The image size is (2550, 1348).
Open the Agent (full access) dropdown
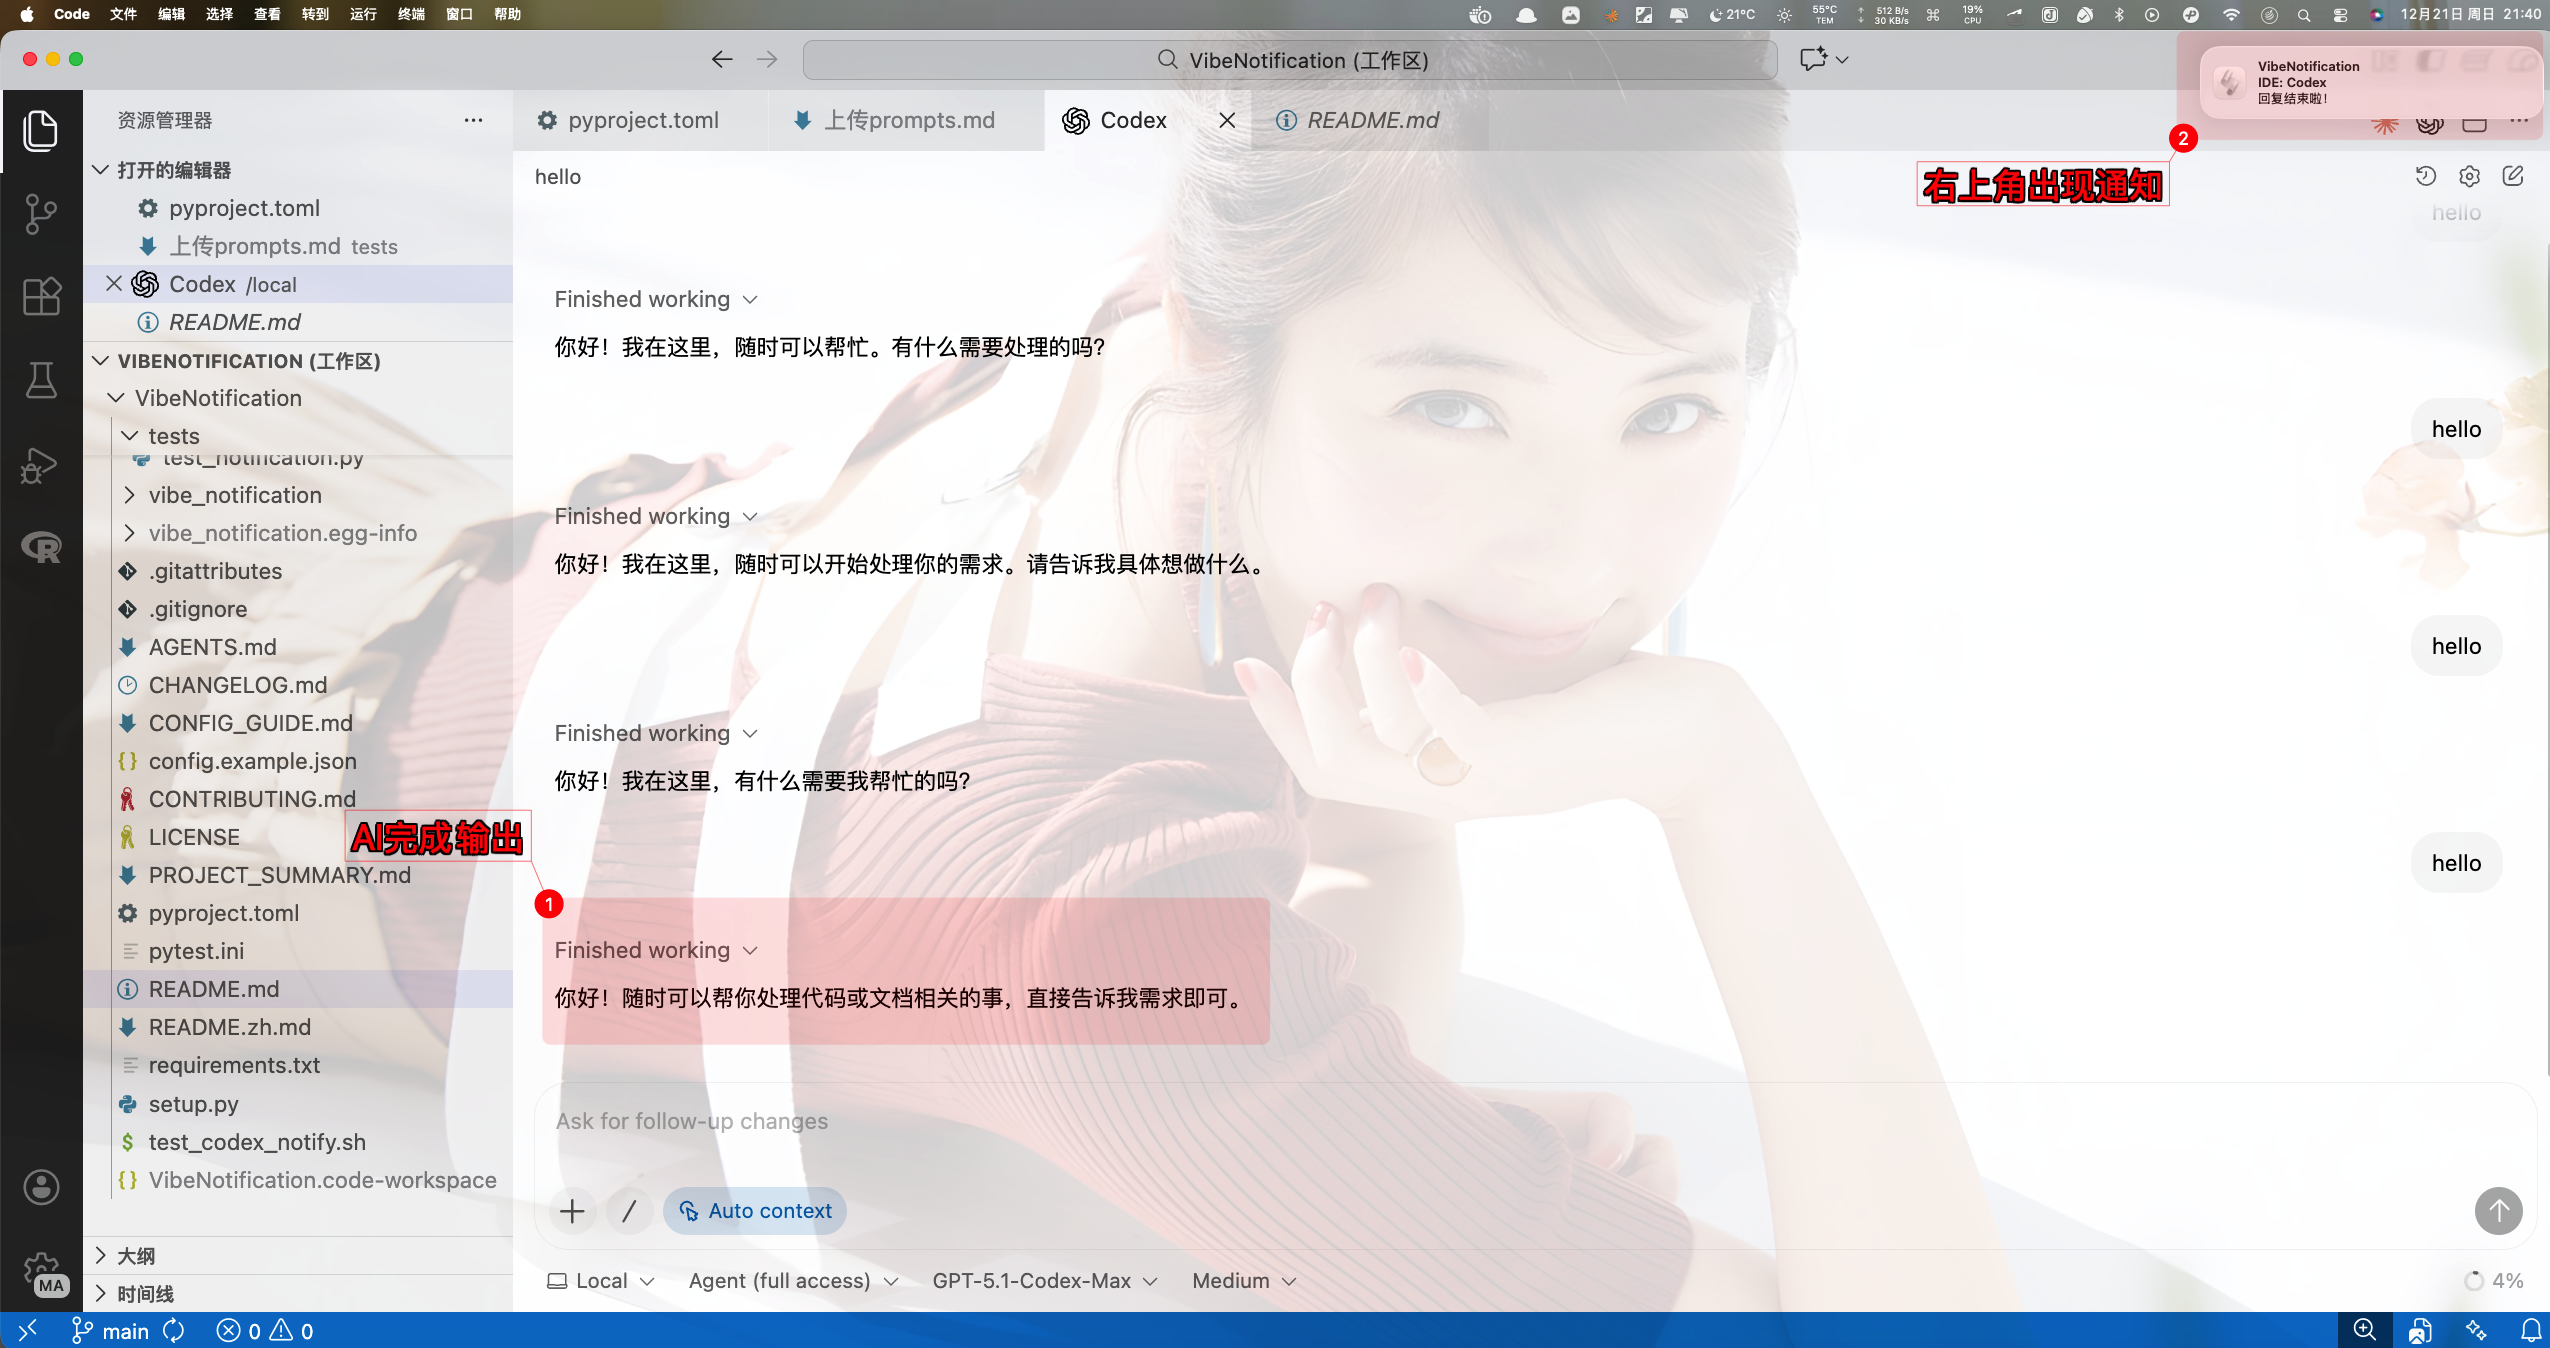coord(793,1281)
